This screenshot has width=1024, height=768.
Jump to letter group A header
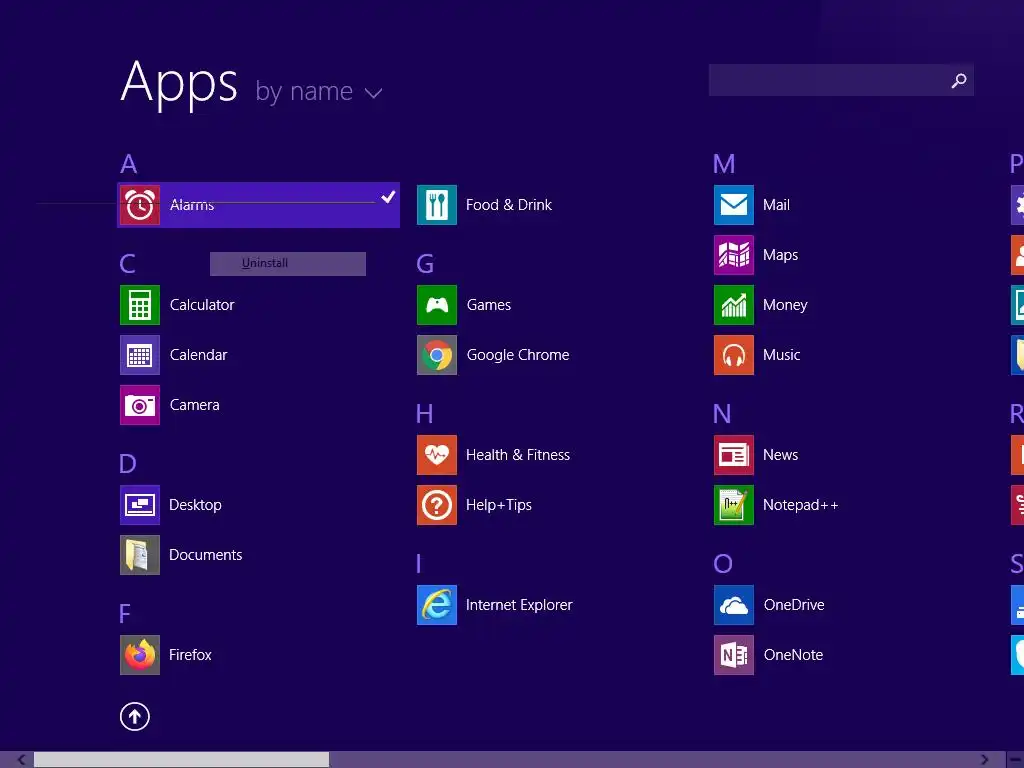tap(129, 164)
